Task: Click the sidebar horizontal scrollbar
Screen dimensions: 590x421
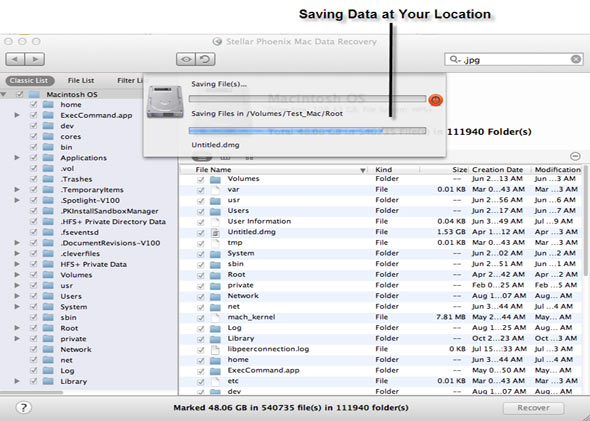Action: tap(32, 392)
